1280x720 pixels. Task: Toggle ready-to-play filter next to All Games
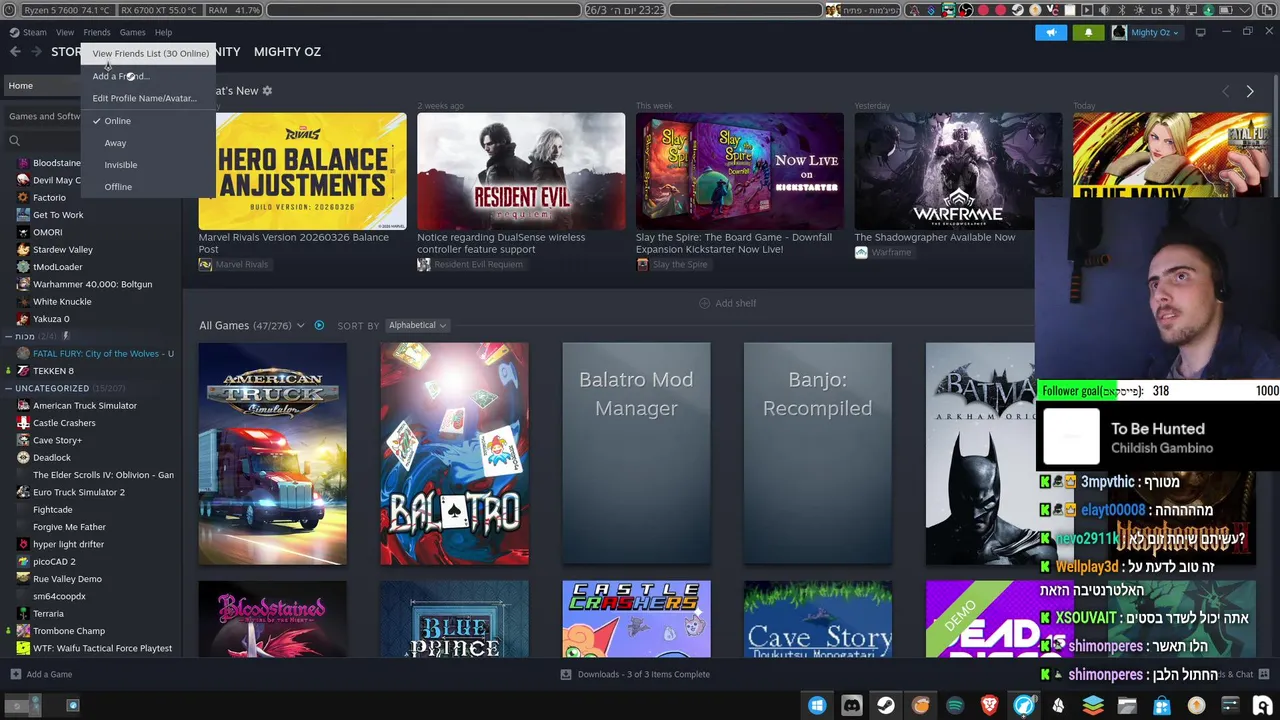click(319, 325)
